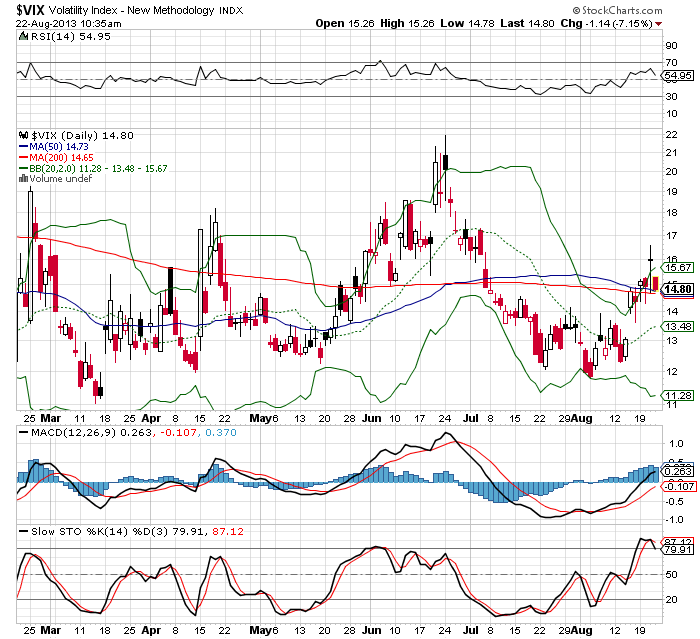
Task: Click the boxed 11.28 lower Bollinger band tag
Action: (x=679, y=395)
